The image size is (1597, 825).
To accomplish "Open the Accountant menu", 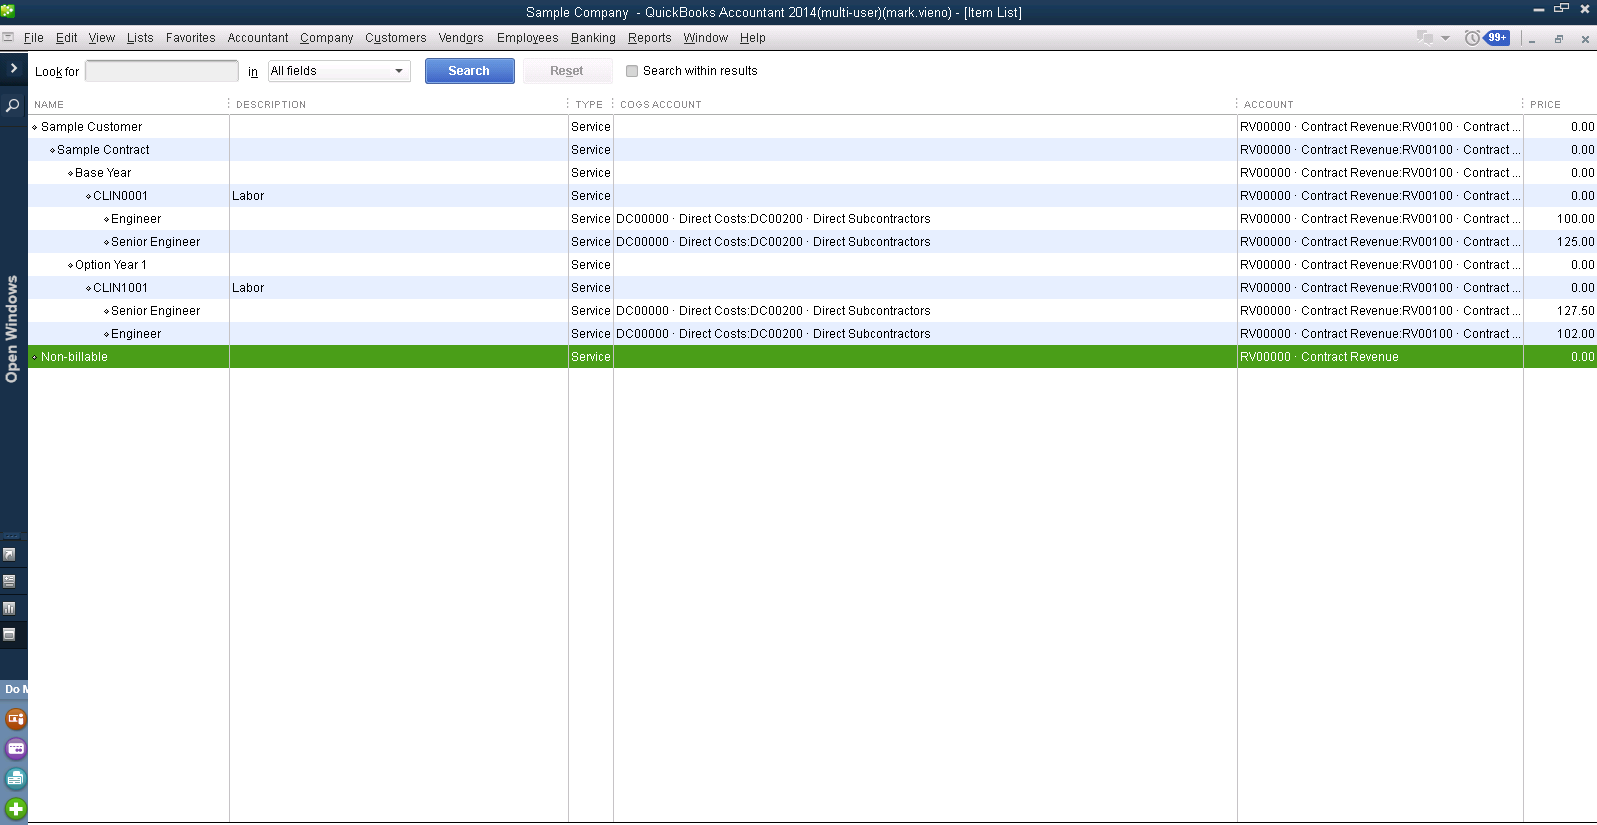I will pos(257,38).
